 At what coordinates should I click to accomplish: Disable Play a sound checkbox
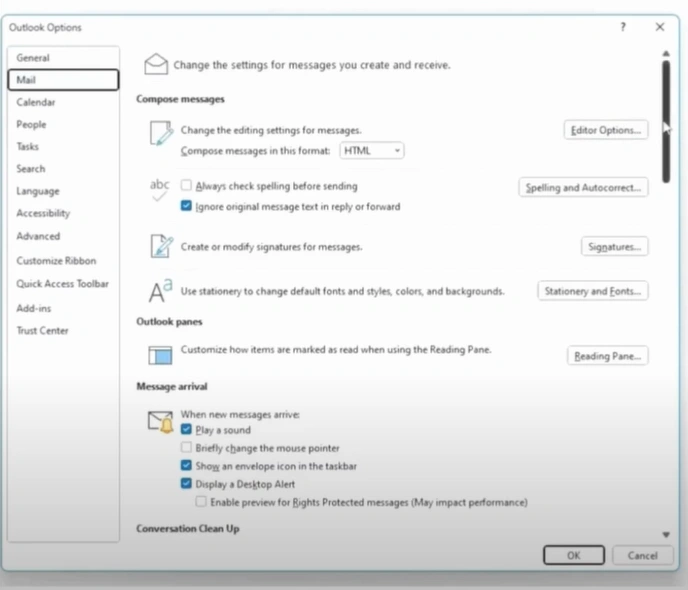tap(186, 429)
